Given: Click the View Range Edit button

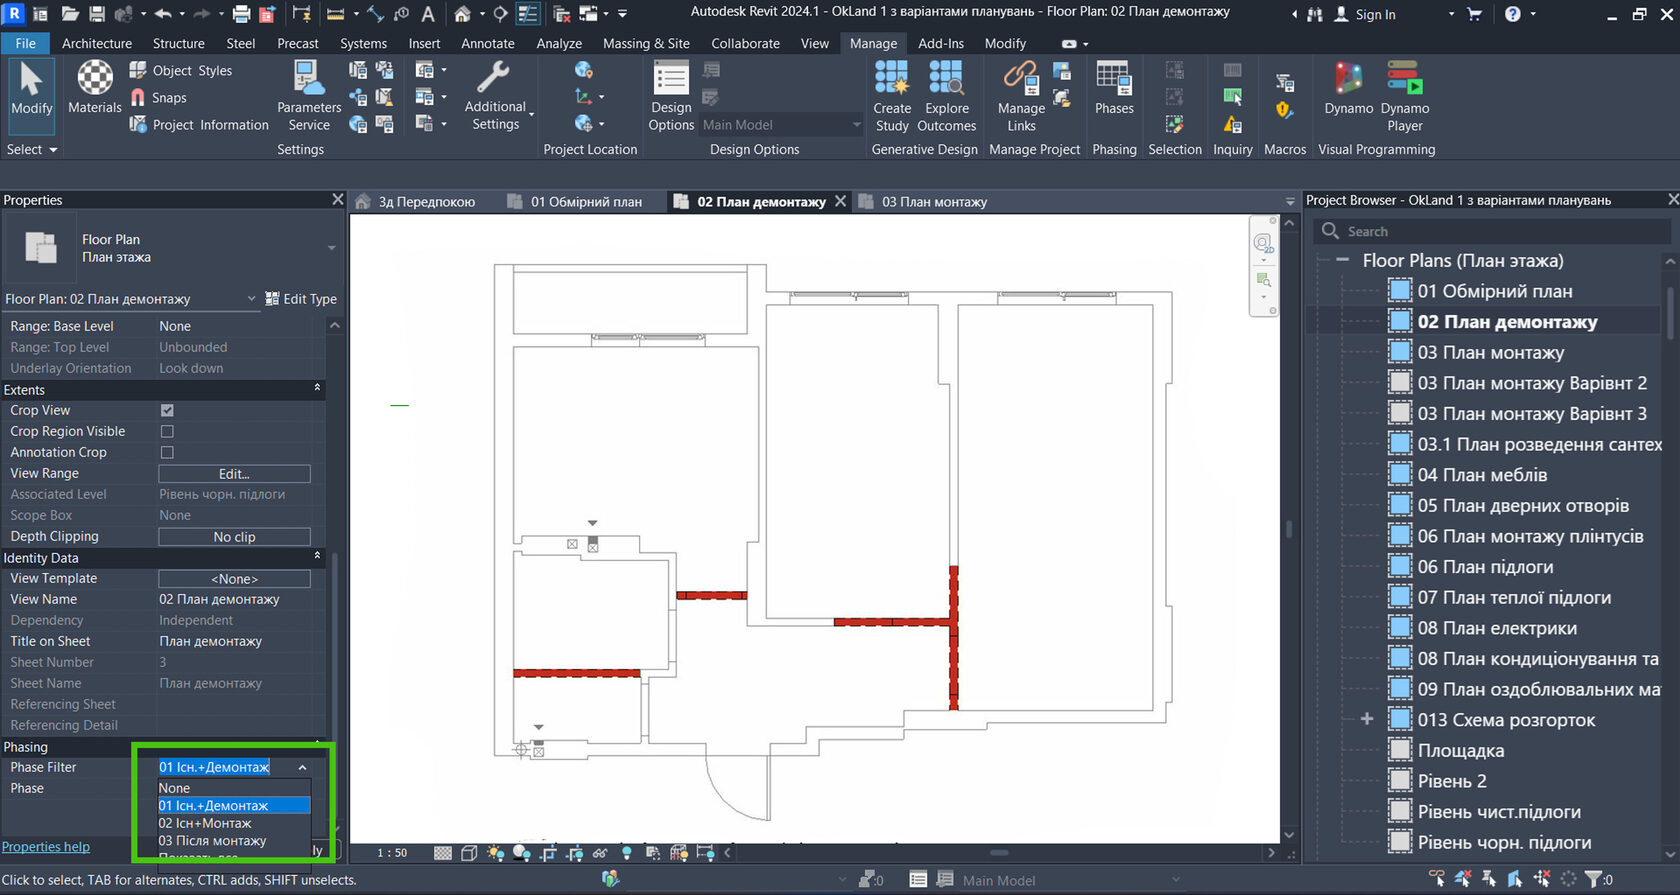Looking at the screenshot, I should click(234, 474).
